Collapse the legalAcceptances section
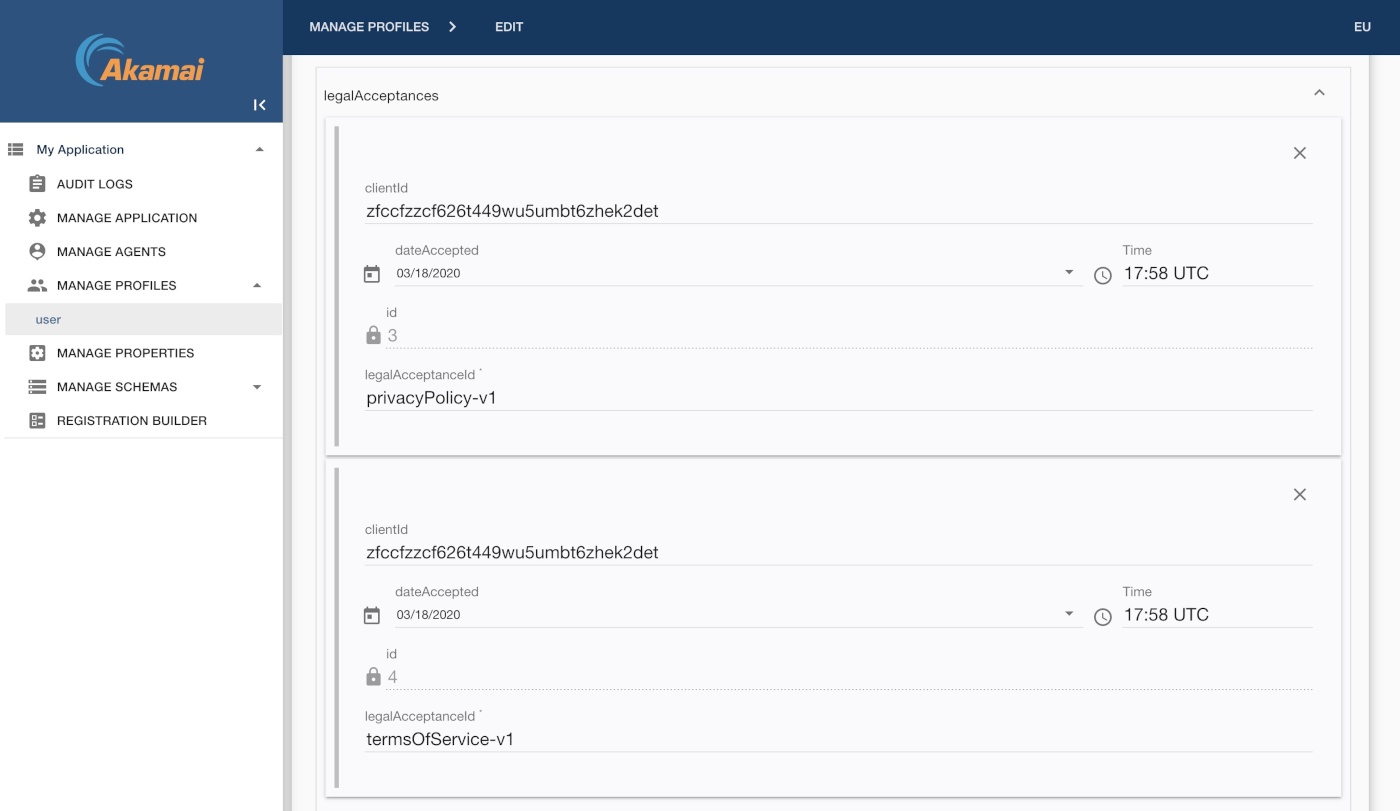 coord(1319,93)
